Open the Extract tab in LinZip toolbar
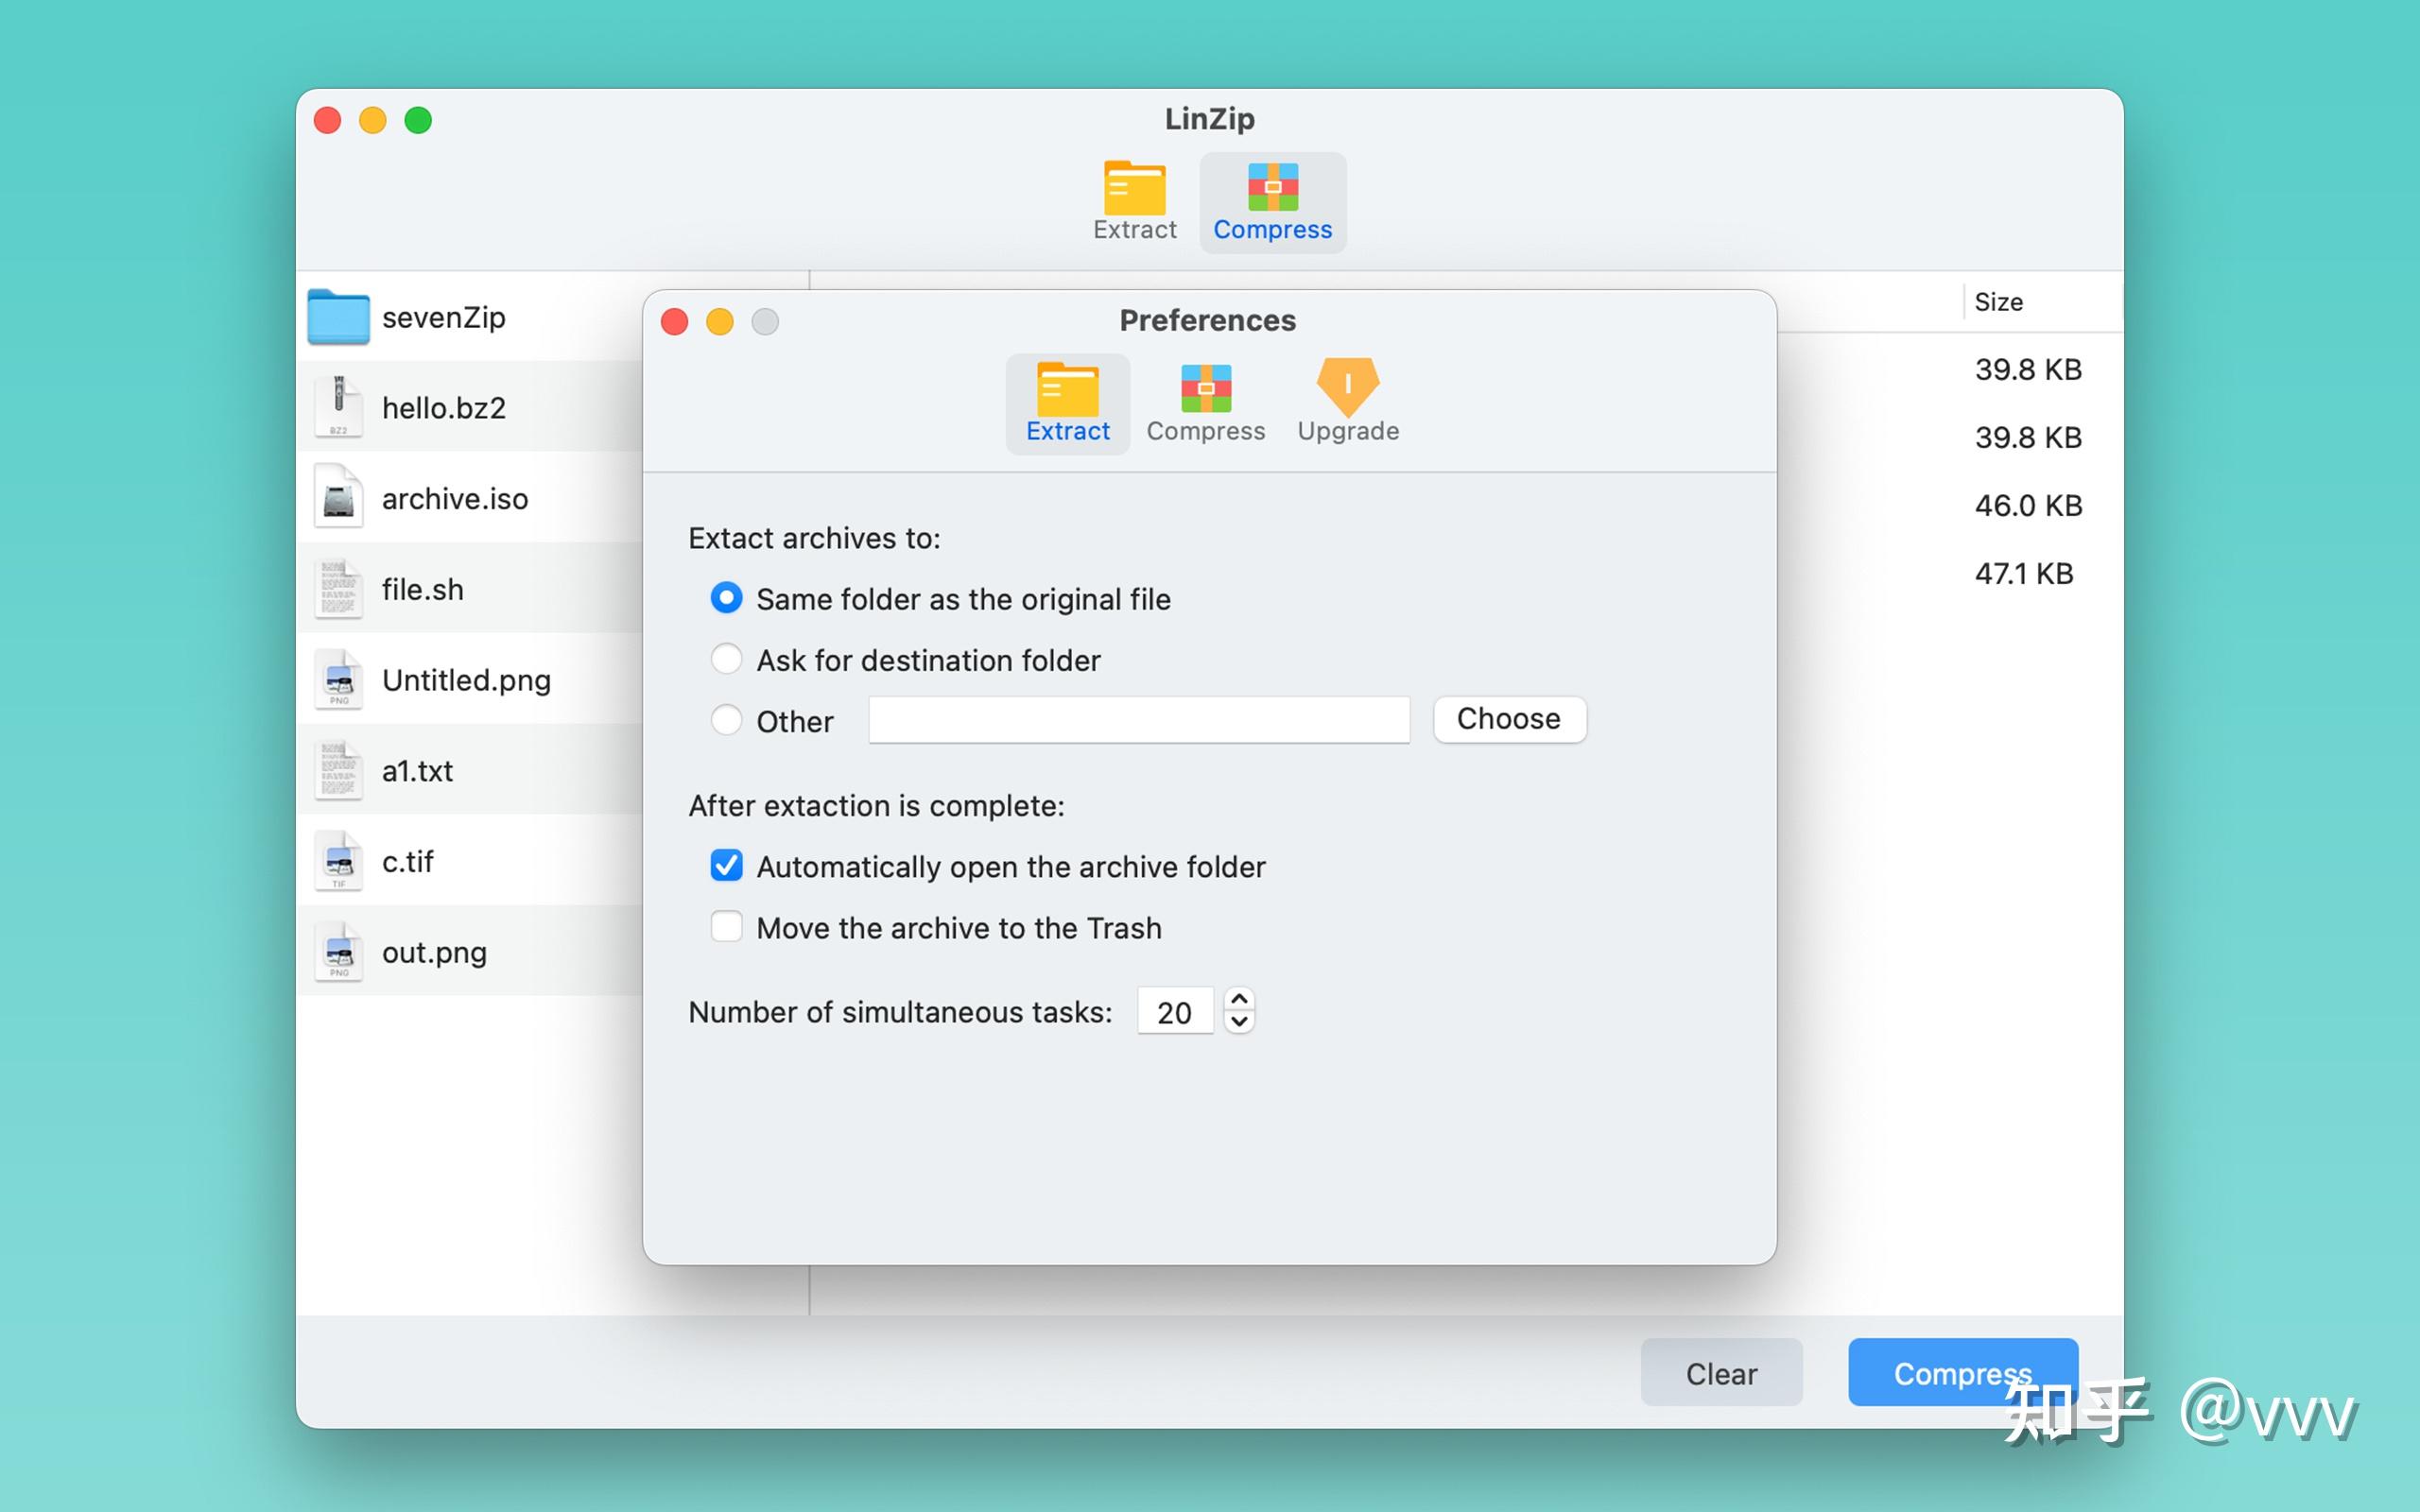The image size is (2420, 1512). [1134, 203]
